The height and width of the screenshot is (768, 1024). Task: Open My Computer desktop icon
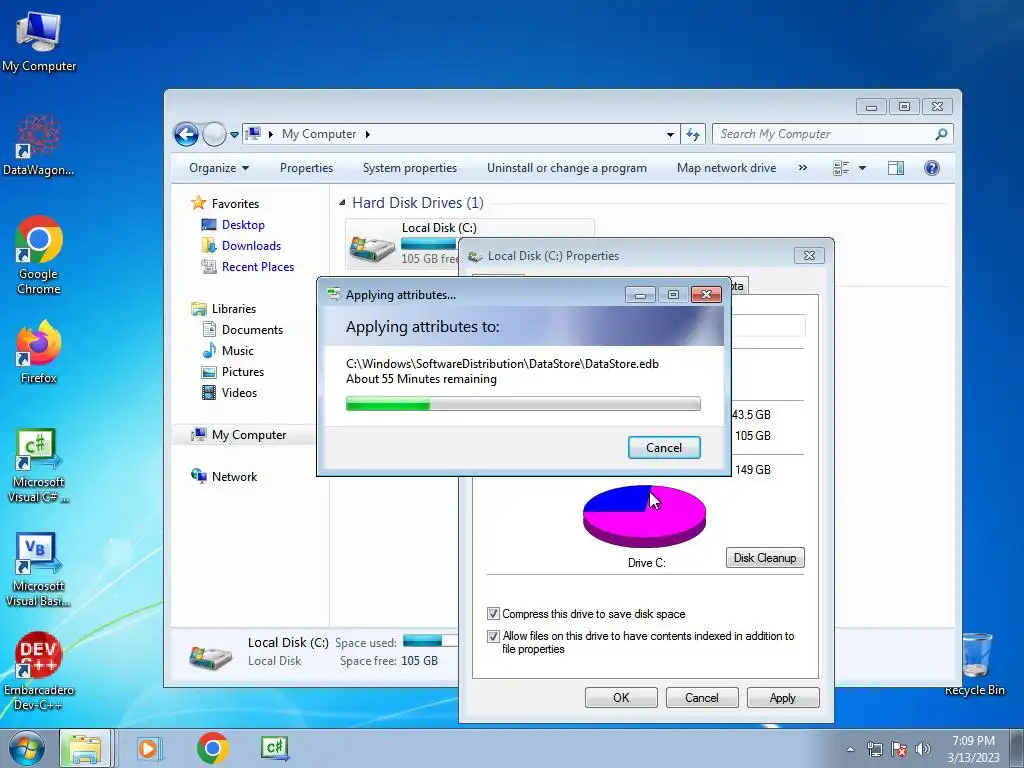click(x=39, y=42)
